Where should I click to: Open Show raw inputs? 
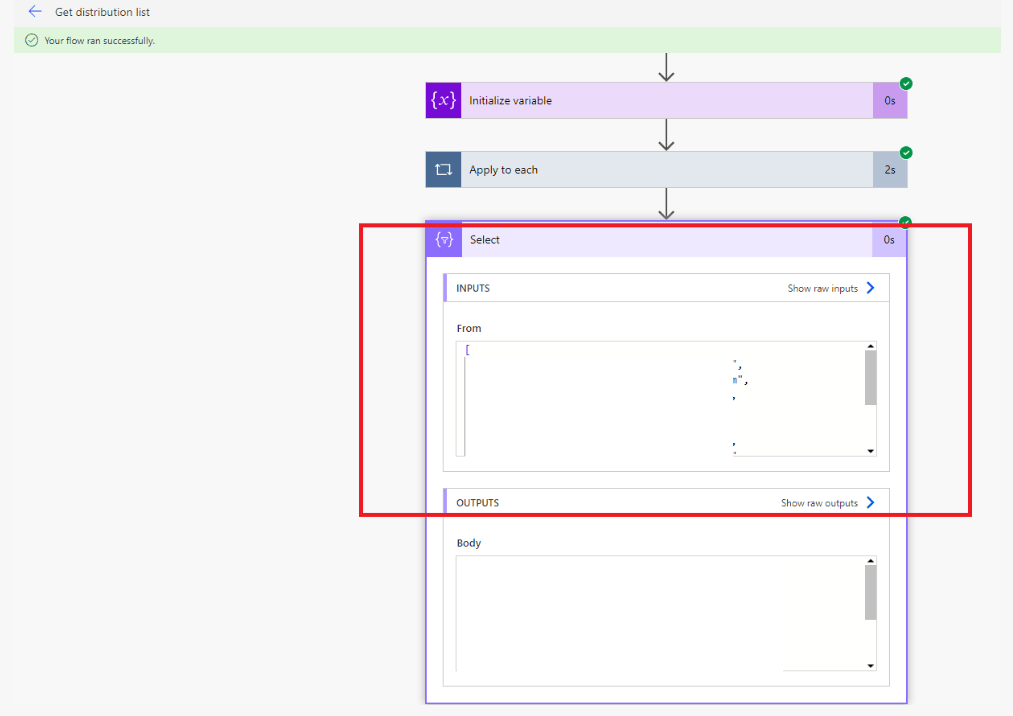[822, 288]
